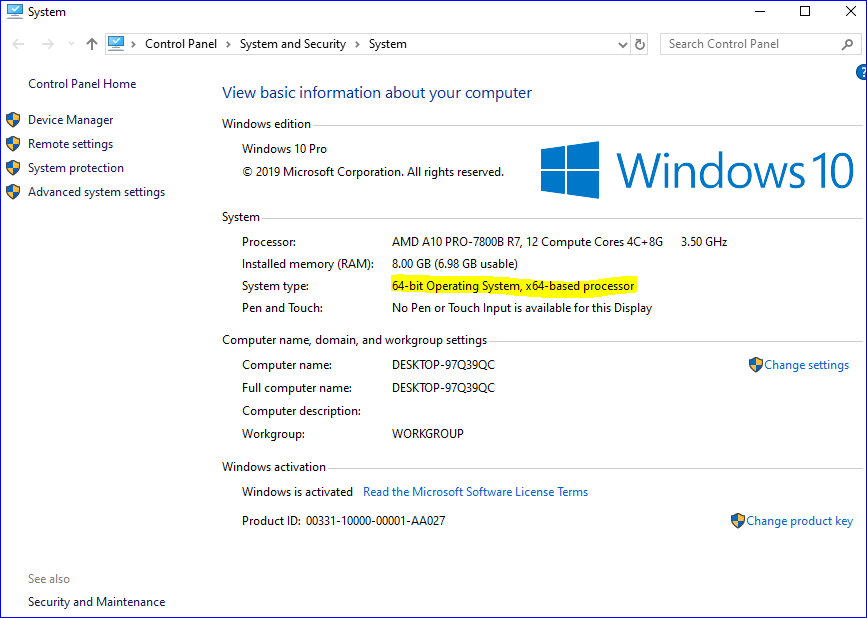Click the System breadcrumb item
The width and height of the screenshot is (867, 618).
(x=388, y=44)
